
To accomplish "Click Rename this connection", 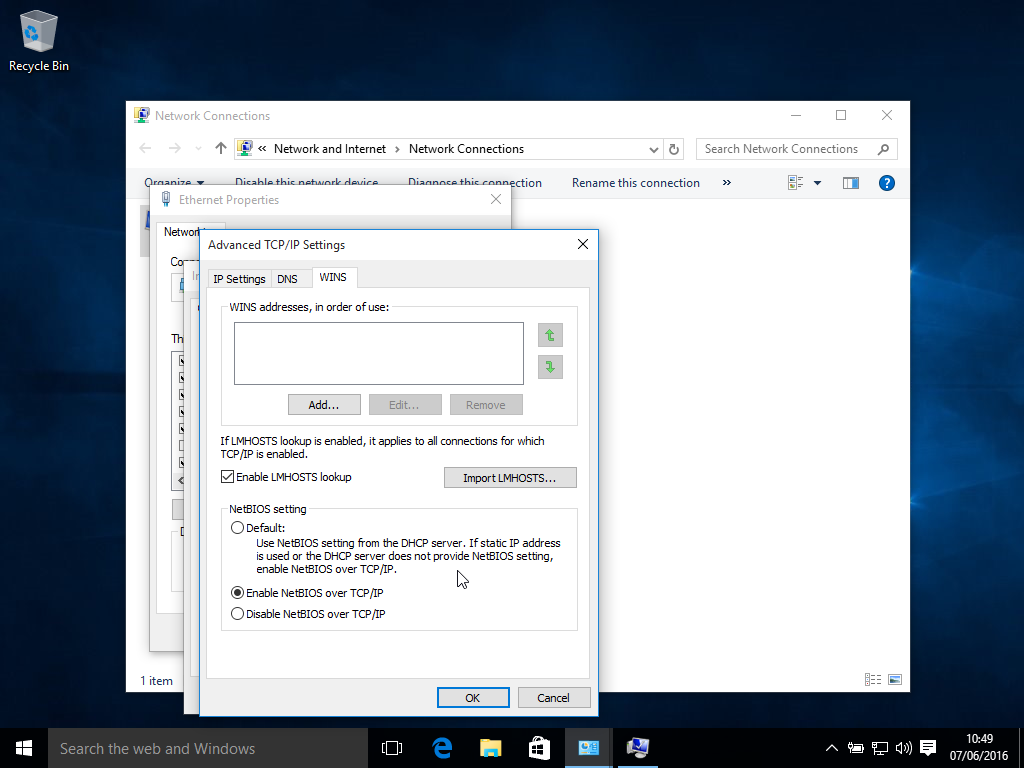I will [x=635, y=183].
